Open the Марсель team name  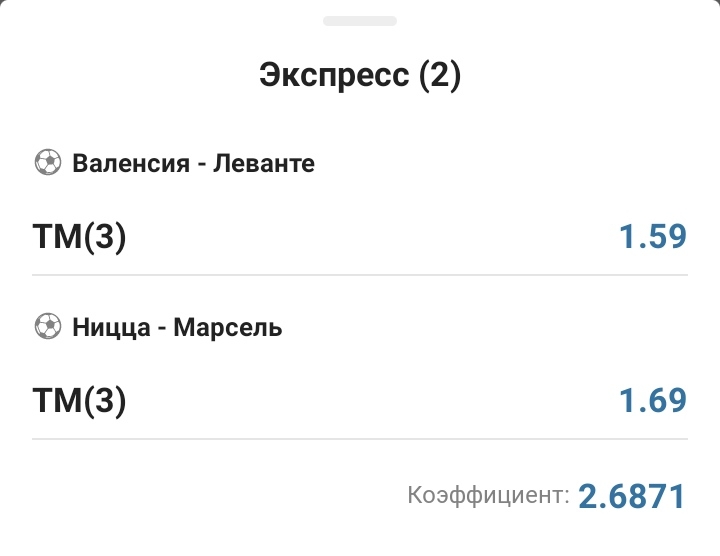pos(228,327)
